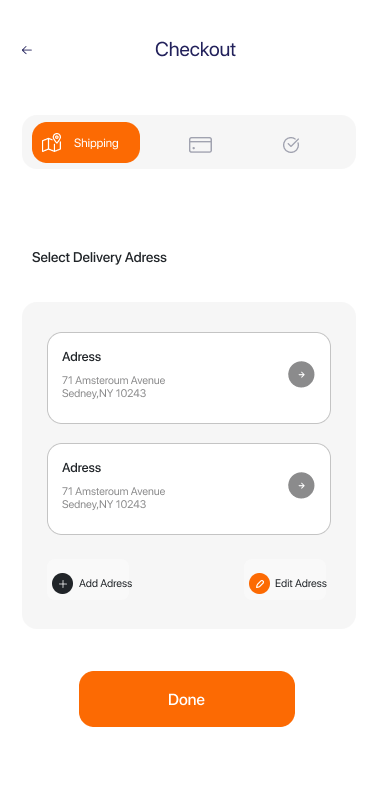Click the Adress title in first card
Screen dimensions: 375x812
point(82,357)
